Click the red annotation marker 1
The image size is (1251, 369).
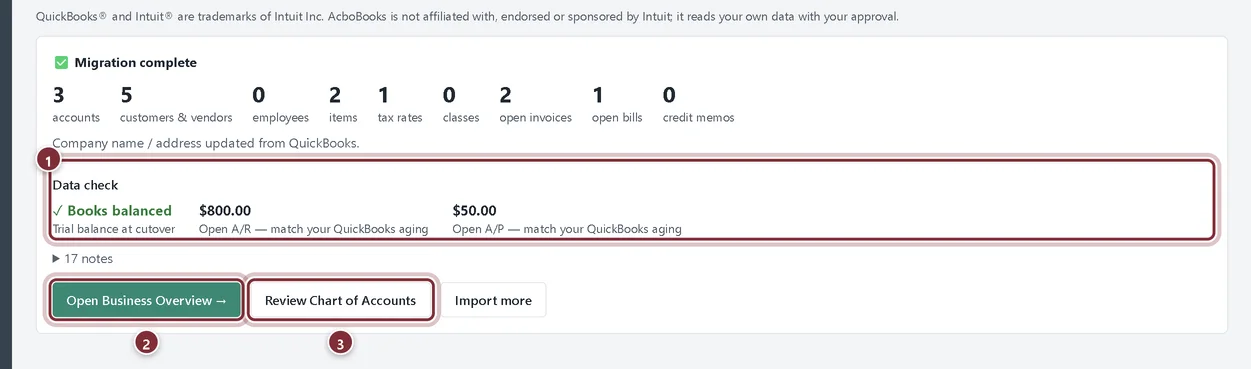[47, 158]
